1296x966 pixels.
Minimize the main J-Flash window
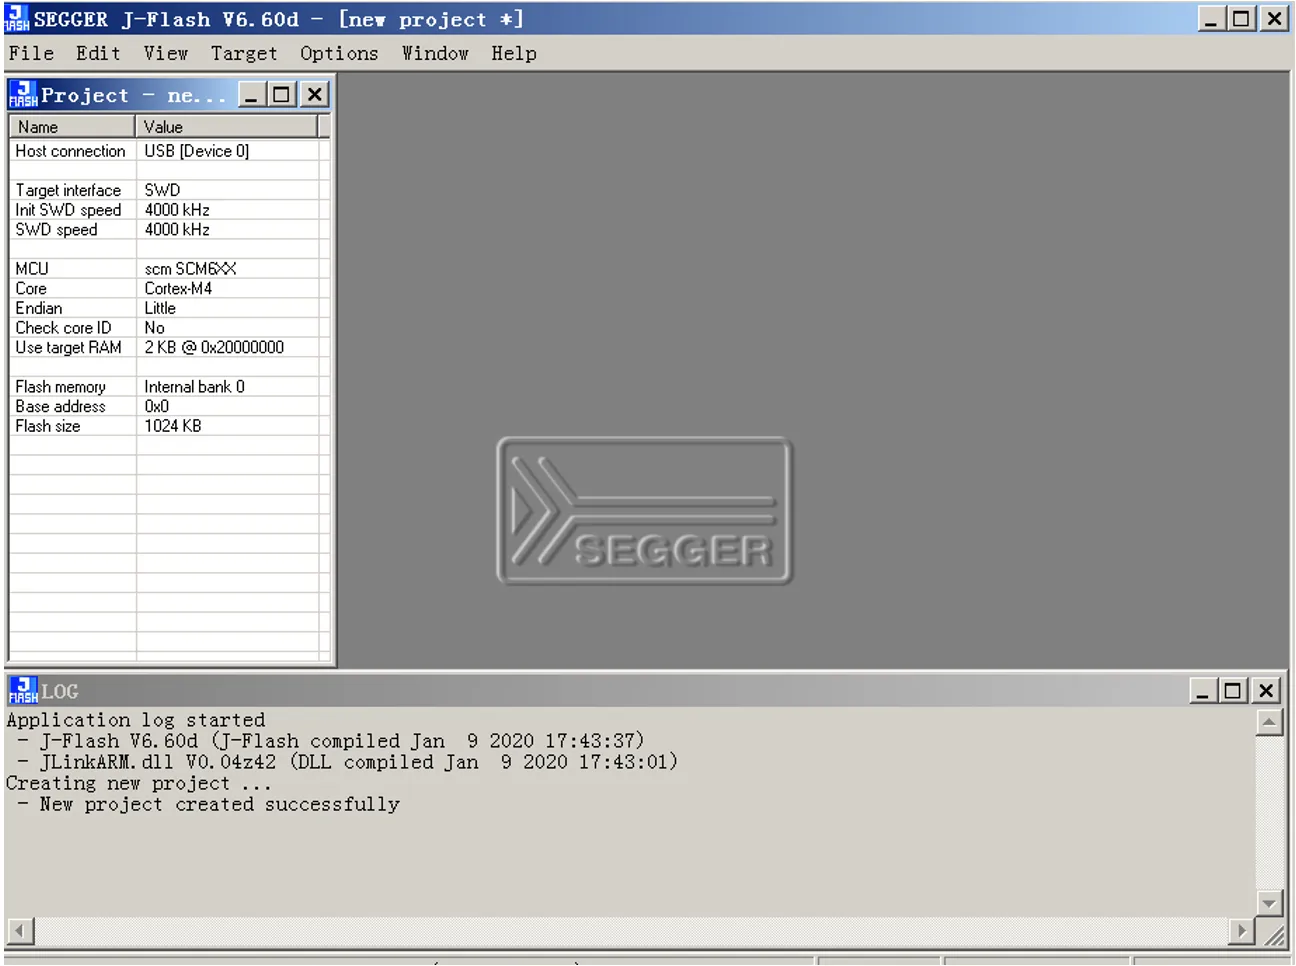coord(1211,18)
